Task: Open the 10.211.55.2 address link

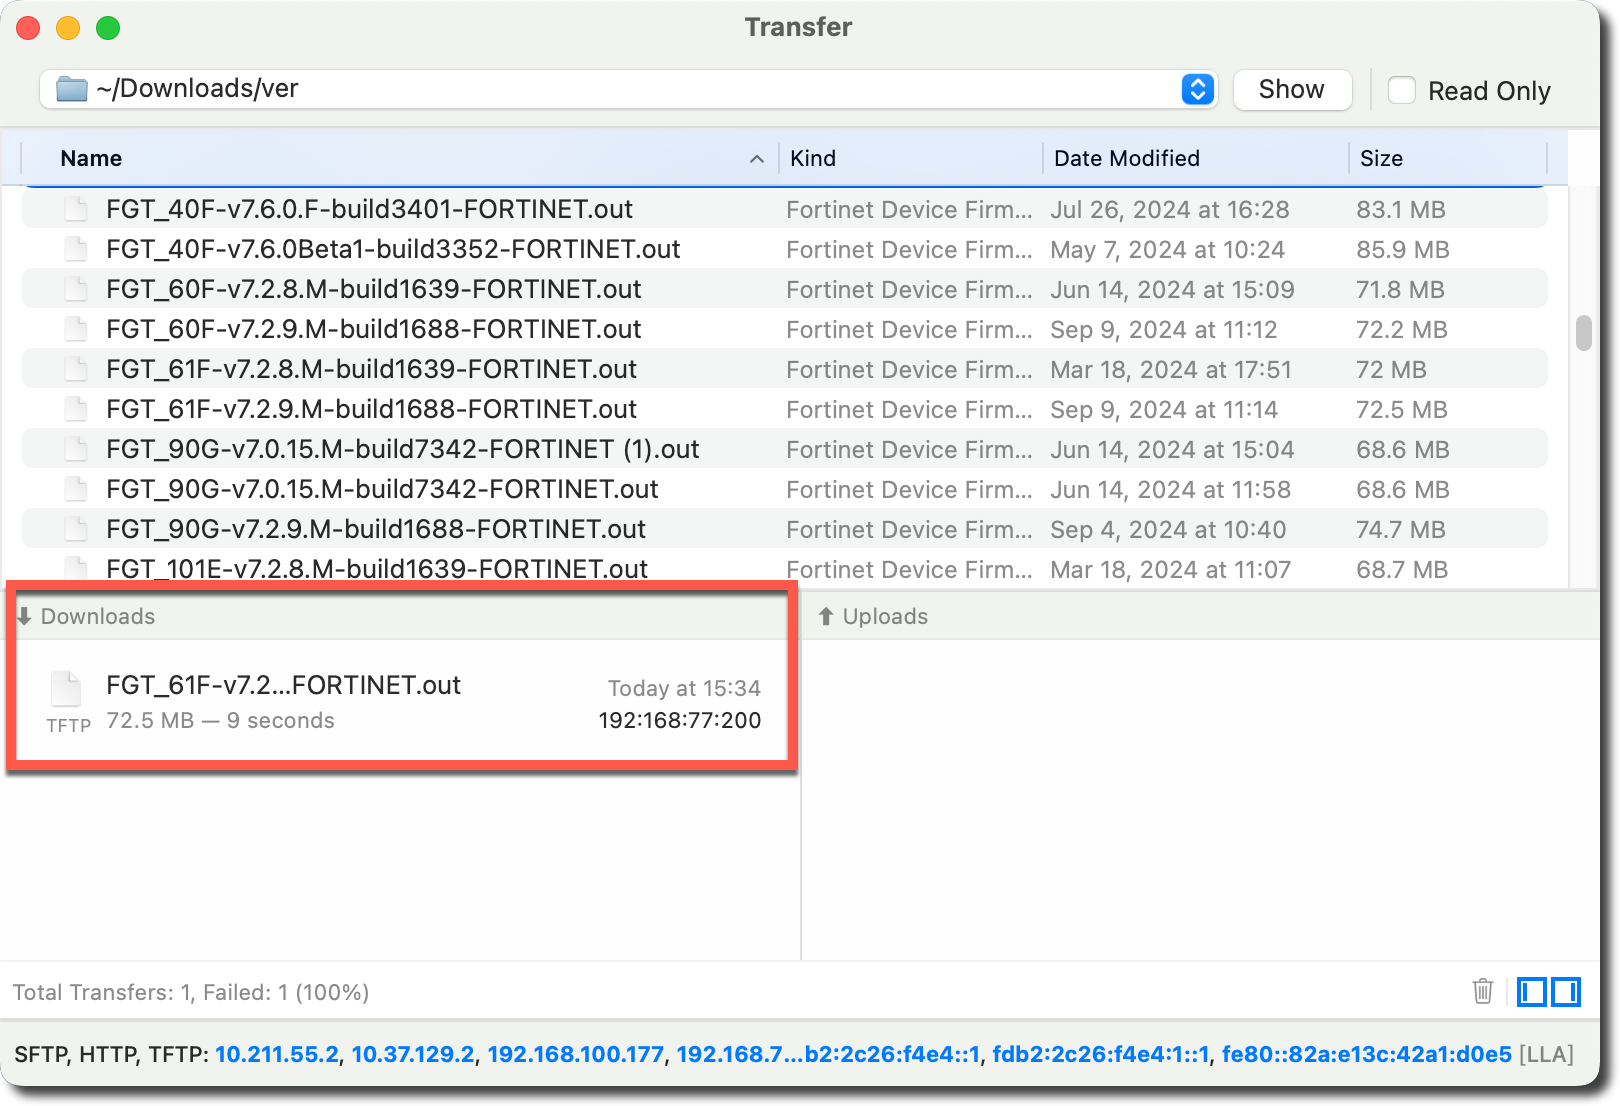Action: (276, 1054)
